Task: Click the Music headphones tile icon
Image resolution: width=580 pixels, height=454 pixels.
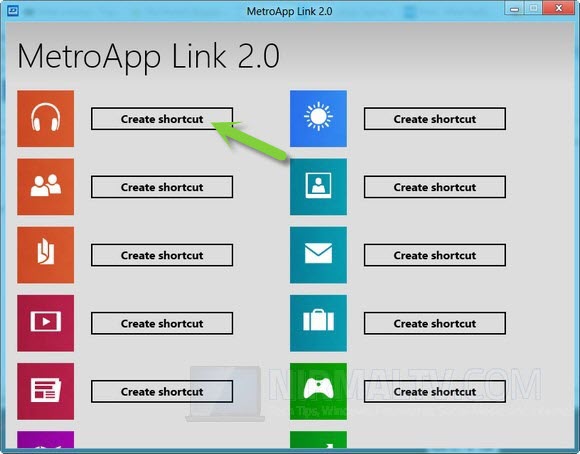Action: click(45, 118)
